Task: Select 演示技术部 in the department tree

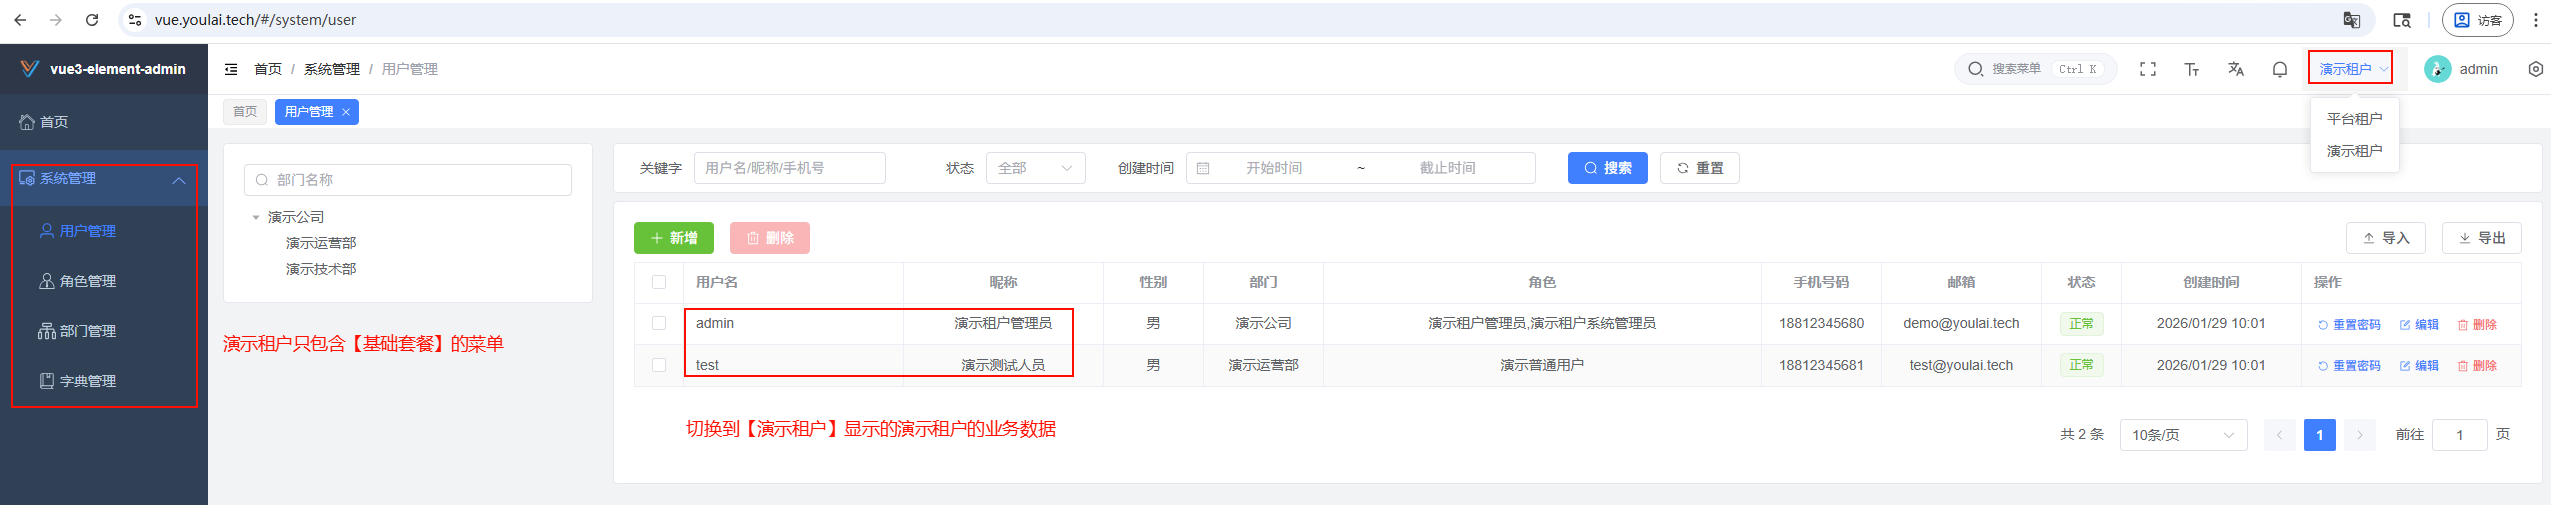Action: pyautogui.click(x=321, y=269)
